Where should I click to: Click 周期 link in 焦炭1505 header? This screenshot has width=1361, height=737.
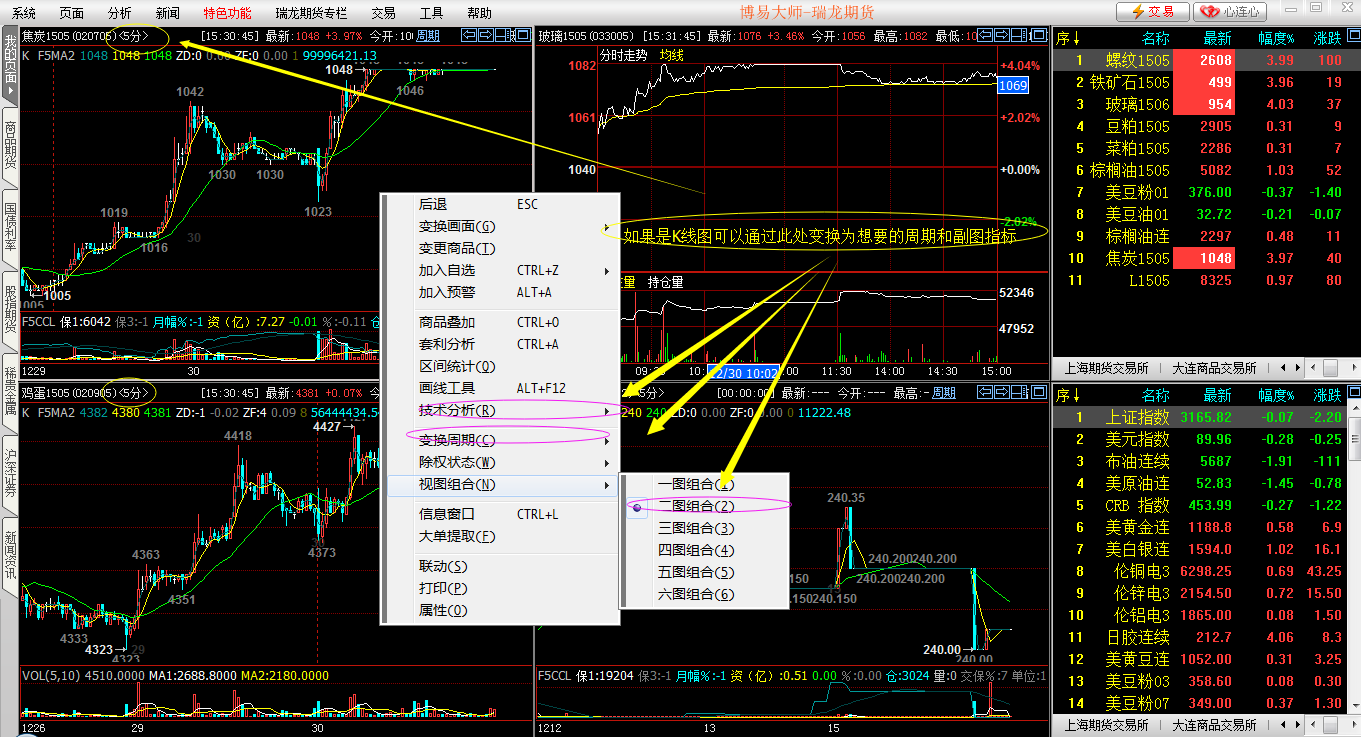pyautogui.click(x=427, y=36)
